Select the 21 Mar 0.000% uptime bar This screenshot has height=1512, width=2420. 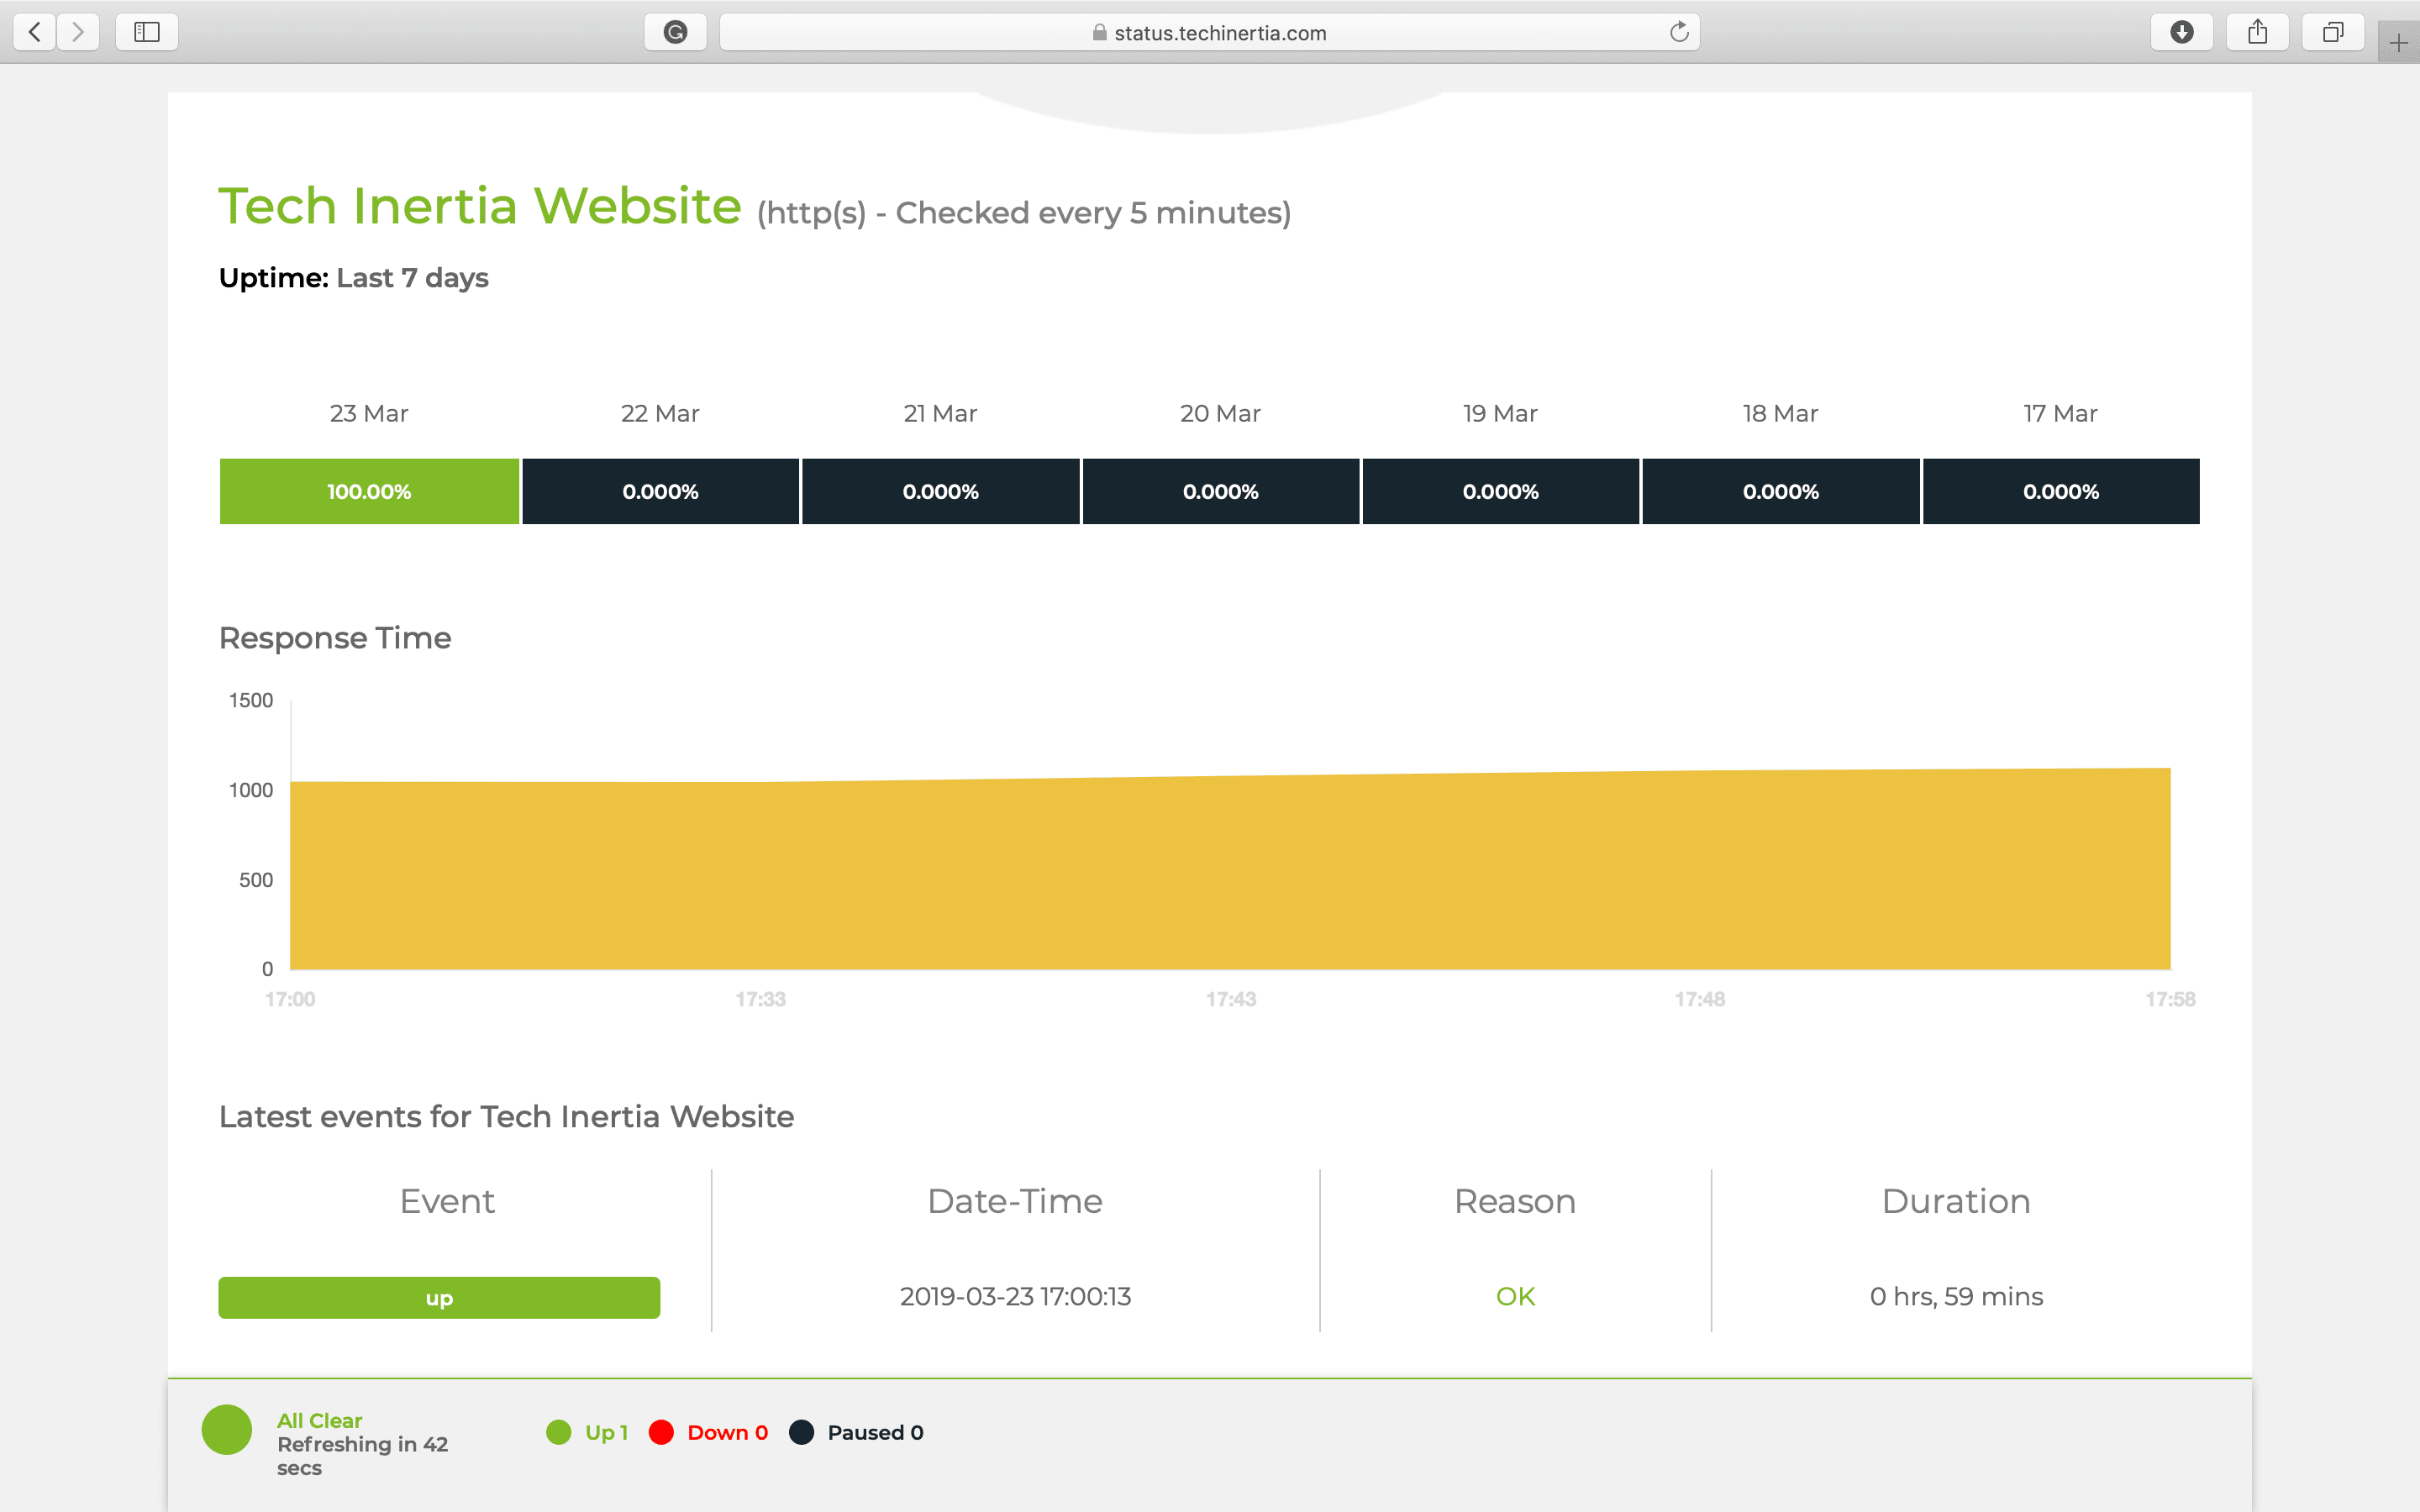pyautogui.click(x=940, y=491)
